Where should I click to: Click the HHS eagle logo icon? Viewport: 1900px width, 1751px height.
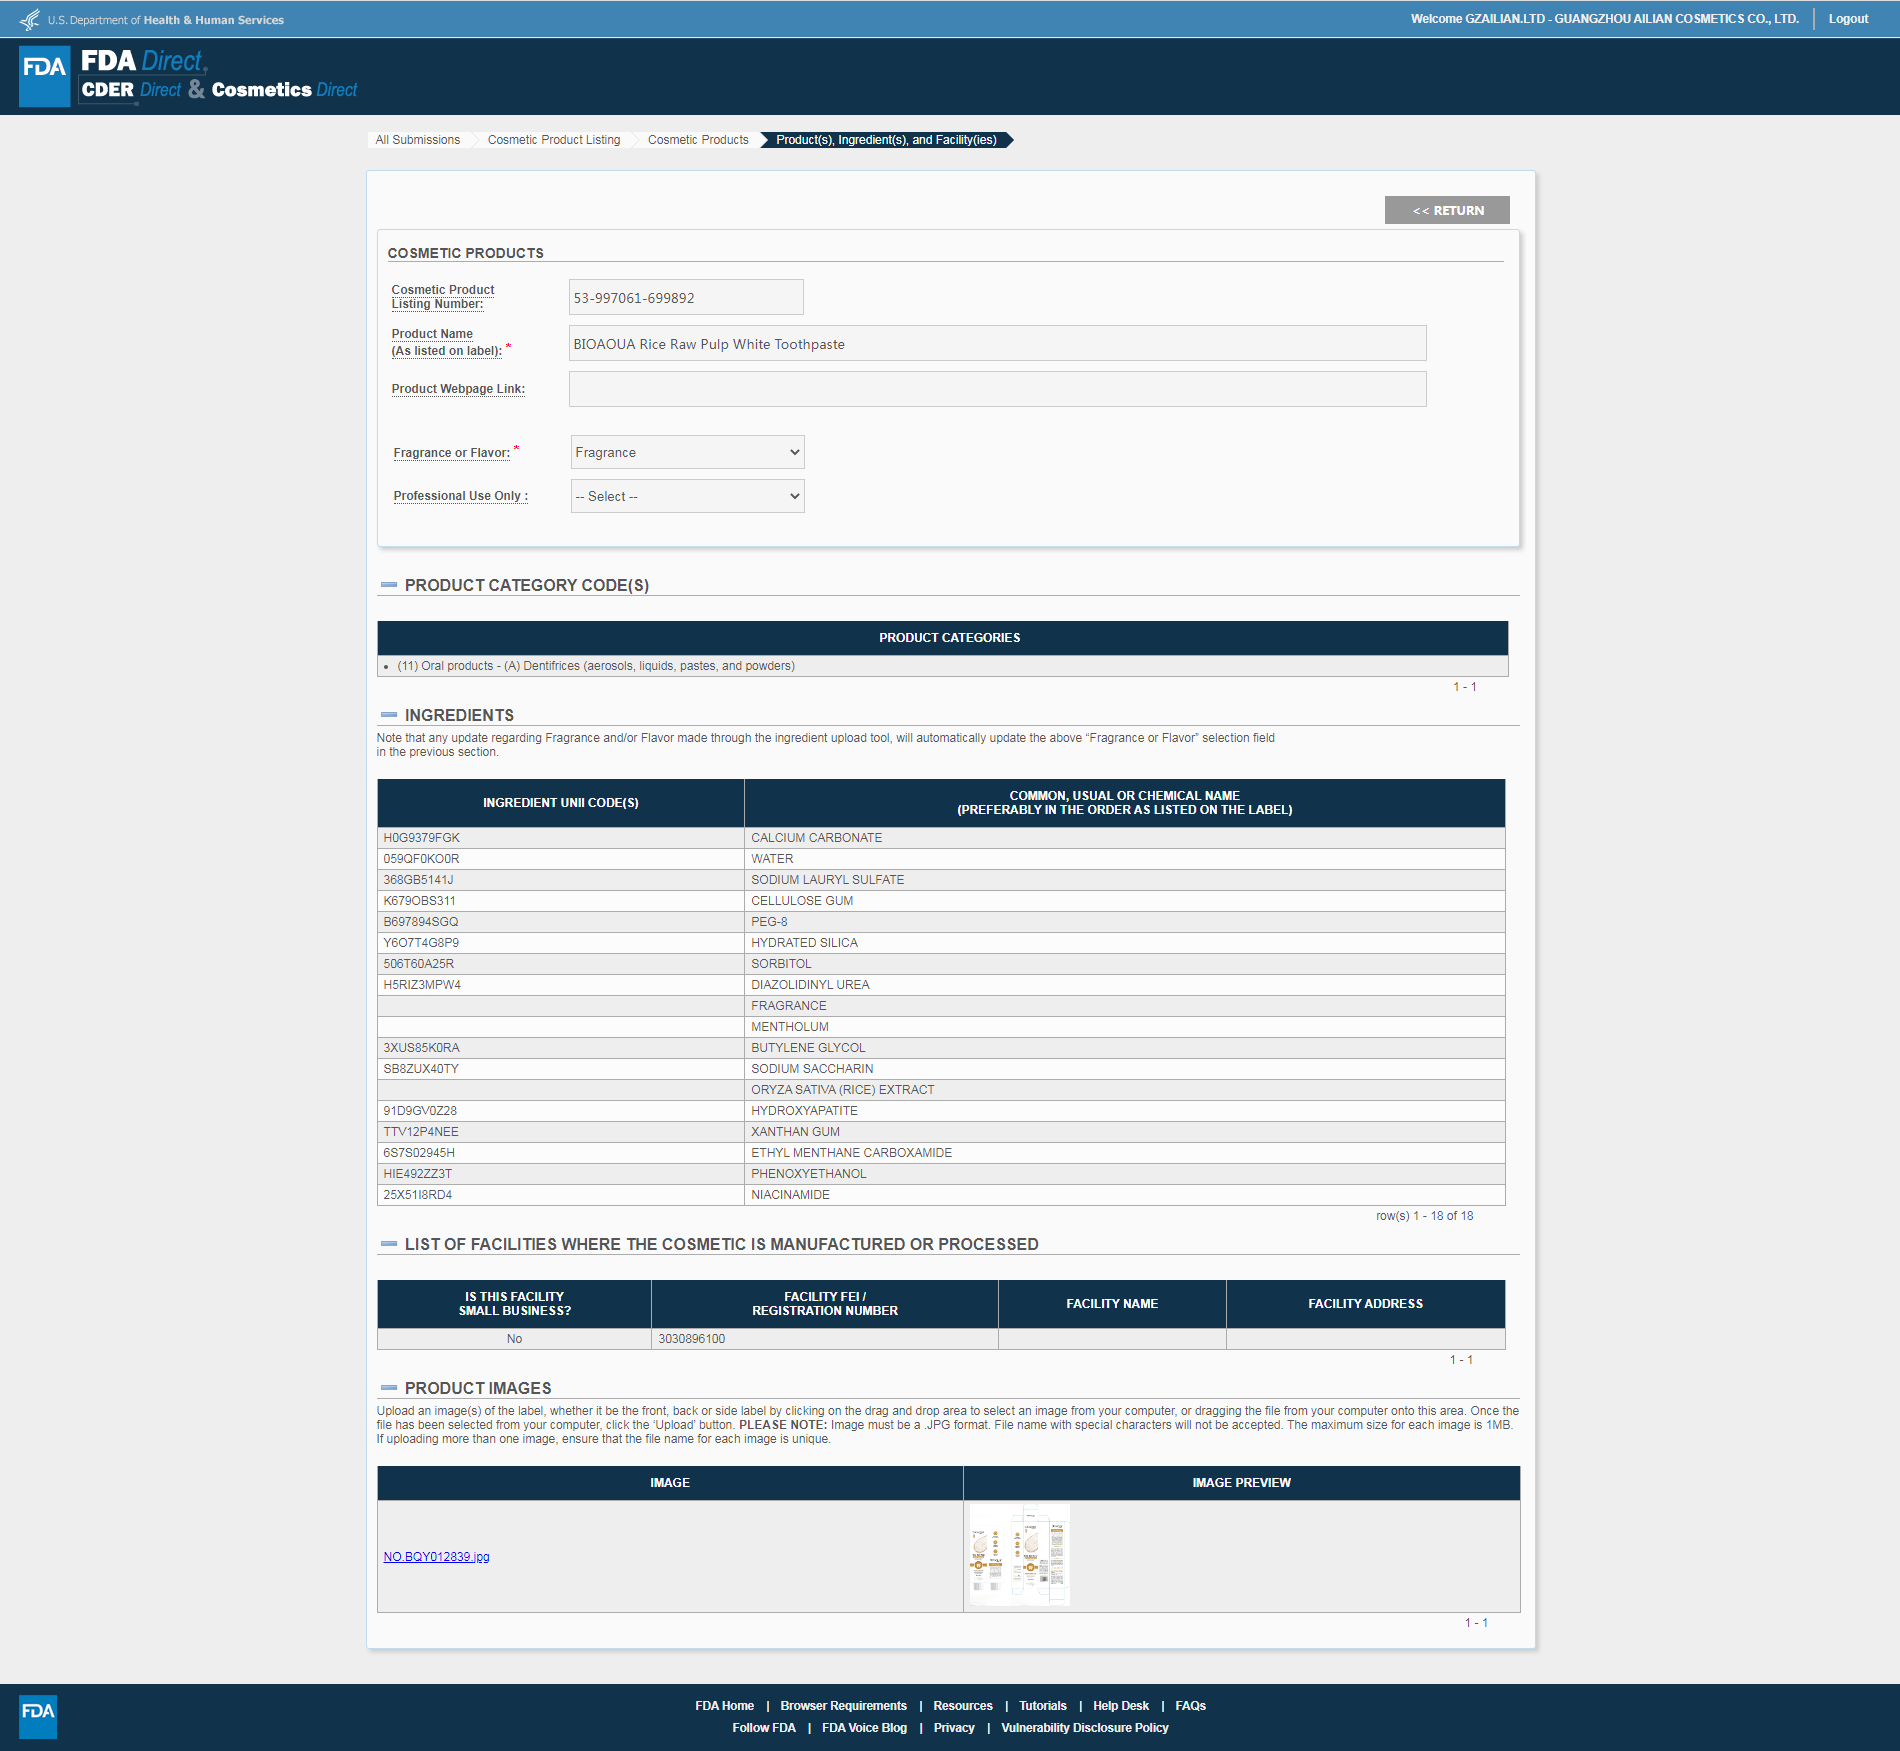[30, 19]
